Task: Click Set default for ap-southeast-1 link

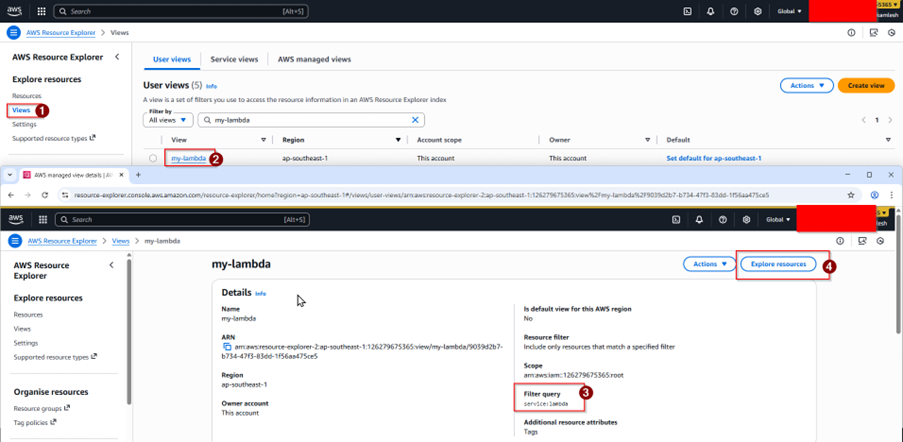Action: coord(714,158)
